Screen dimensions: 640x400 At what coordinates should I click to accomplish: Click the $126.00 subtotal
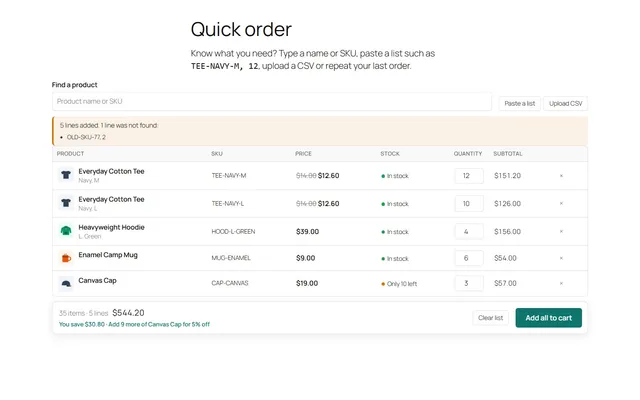coord(507,203)
